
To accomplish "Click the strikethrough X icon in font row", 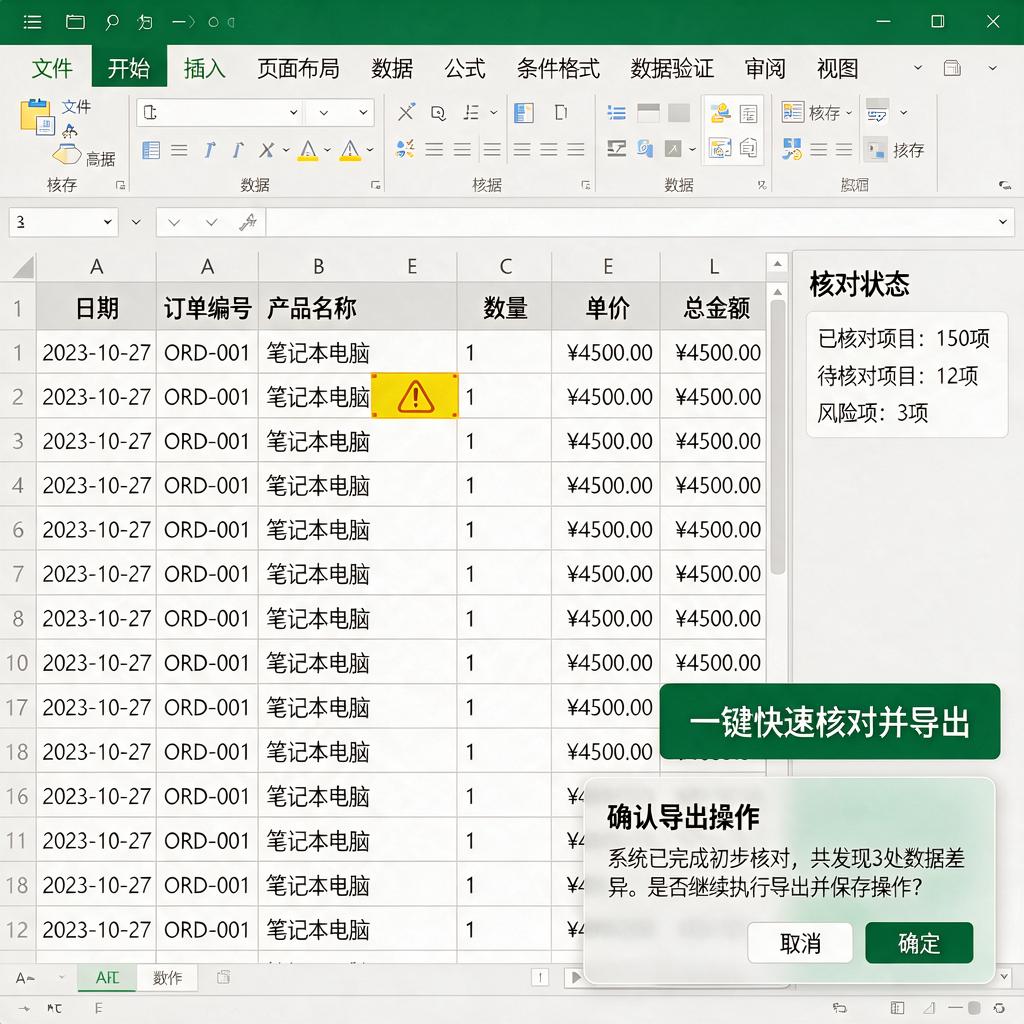I will click(266, 150).
